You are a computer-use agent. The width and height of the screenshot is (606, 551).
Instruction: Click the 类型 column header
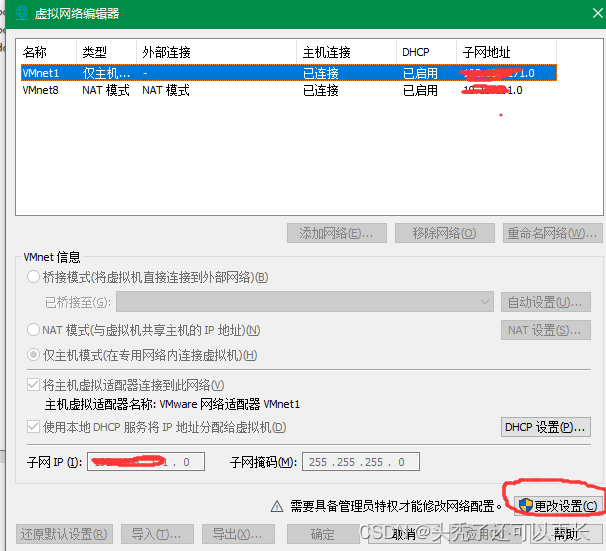pyautogui.click(x=106, y=52)
